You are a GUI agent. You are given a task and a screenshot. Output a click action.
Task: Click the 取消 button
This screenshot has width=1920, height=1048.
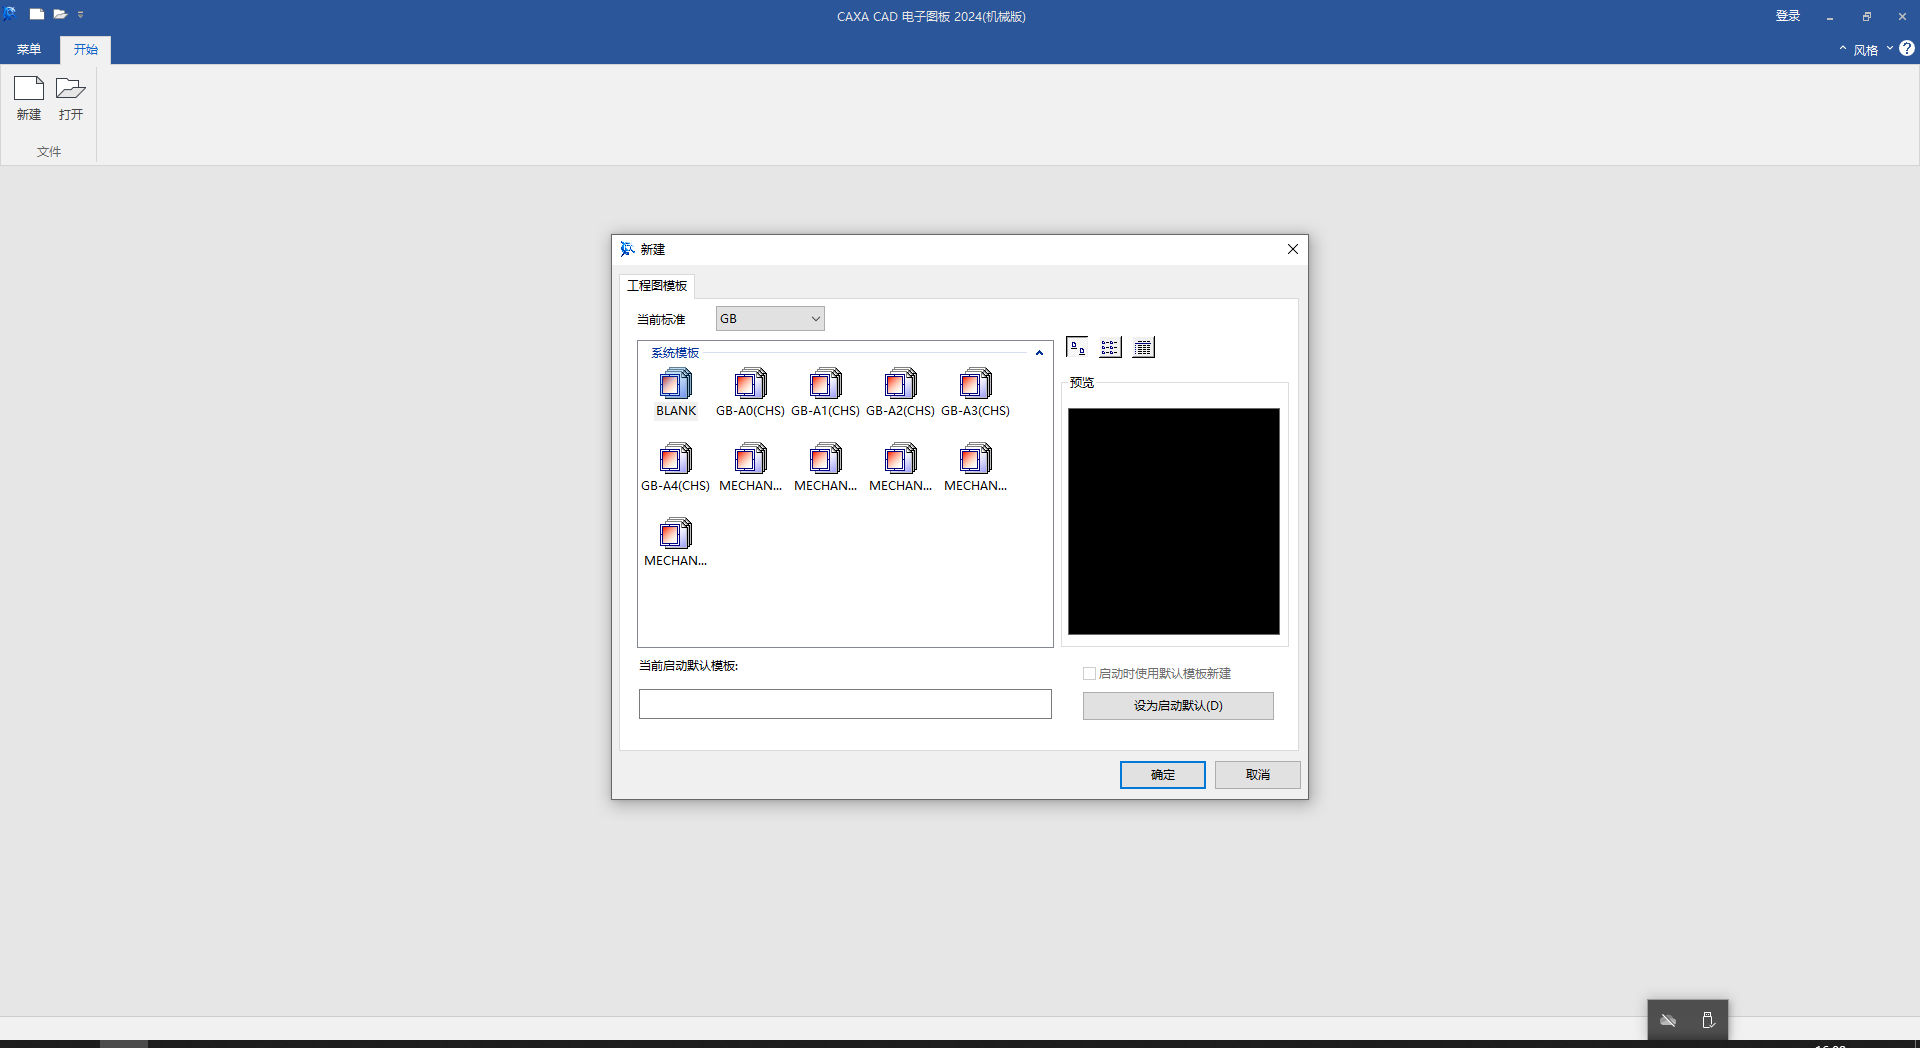click(x=1257, y=775)
